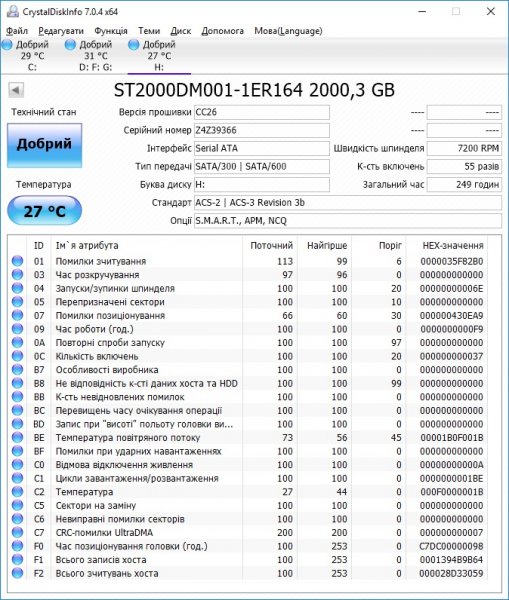Click the HEX-значення column header
The image size is (509, 600).
coord(448,246)
